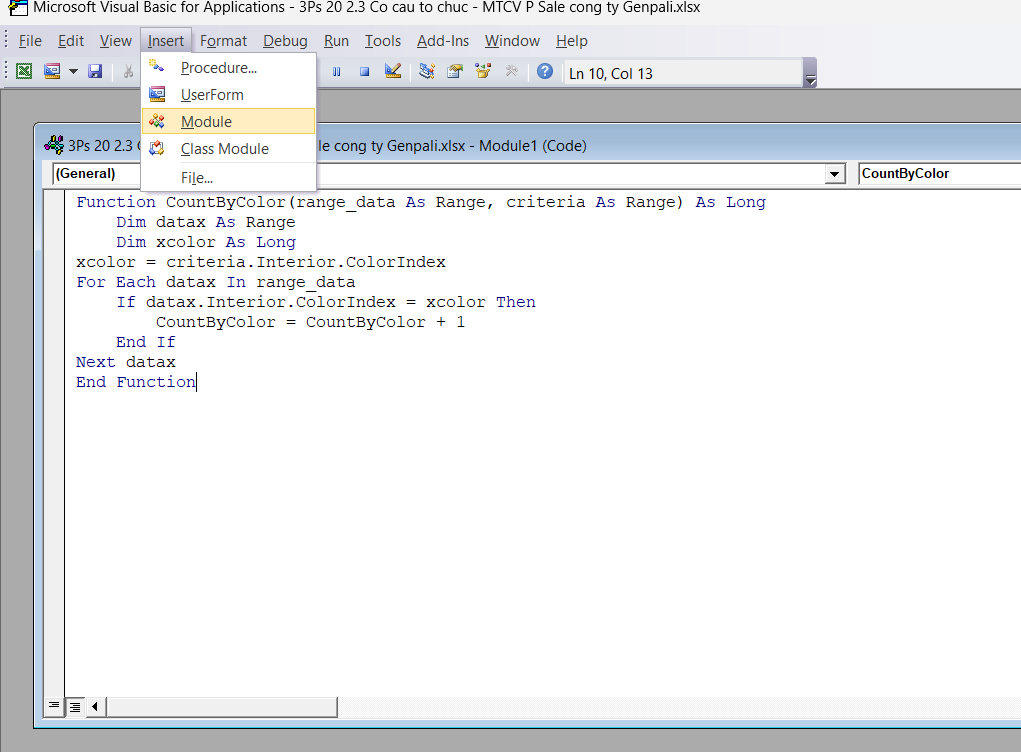Click the View Microsoft Excel icon
The image size is (1021, 752).
tap(24, 72)
